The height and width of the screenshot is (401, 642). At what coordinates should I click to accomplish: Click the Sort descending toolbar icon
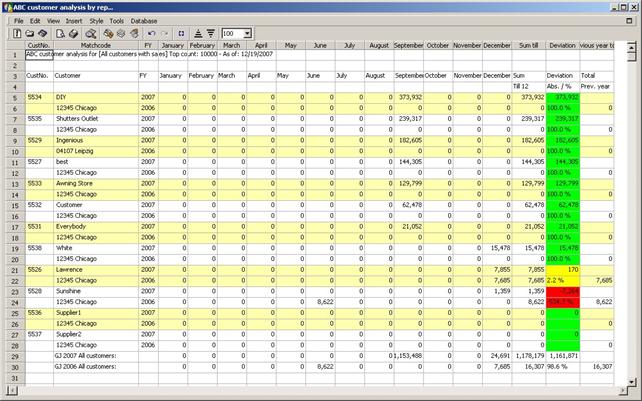pyautogui.click(x=210, y=33)
